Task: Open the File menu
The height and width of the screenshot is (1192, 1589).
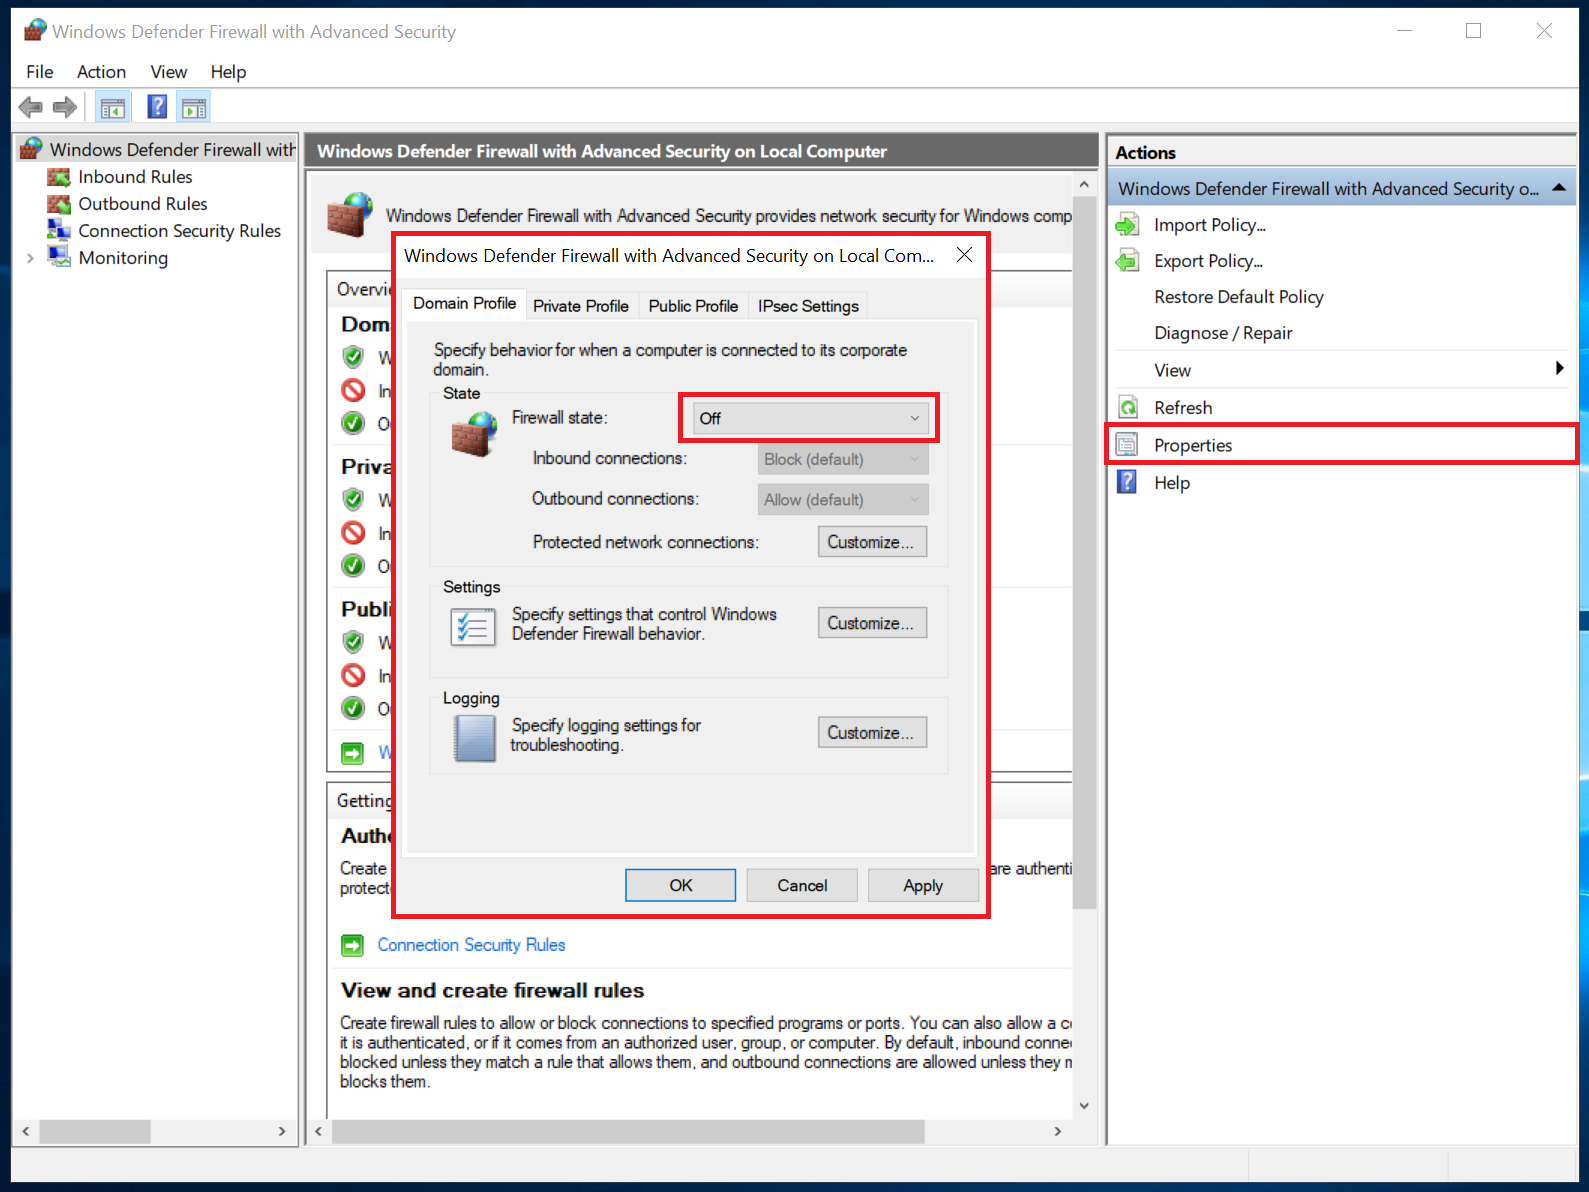Action: tap(40, 72)
